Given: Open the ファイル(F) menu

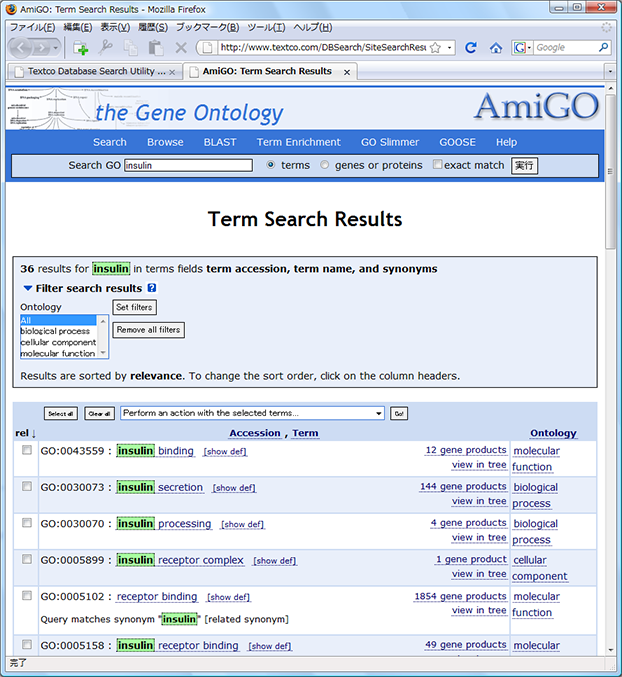Looking at the screenshot, I should tap(32, 27).
